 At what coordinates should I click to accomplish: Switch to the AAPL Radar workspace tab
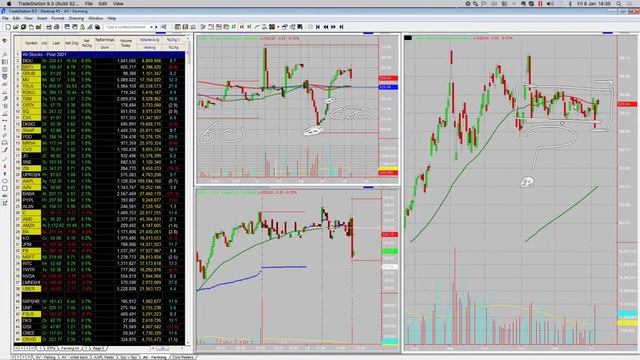click(104, 357)
